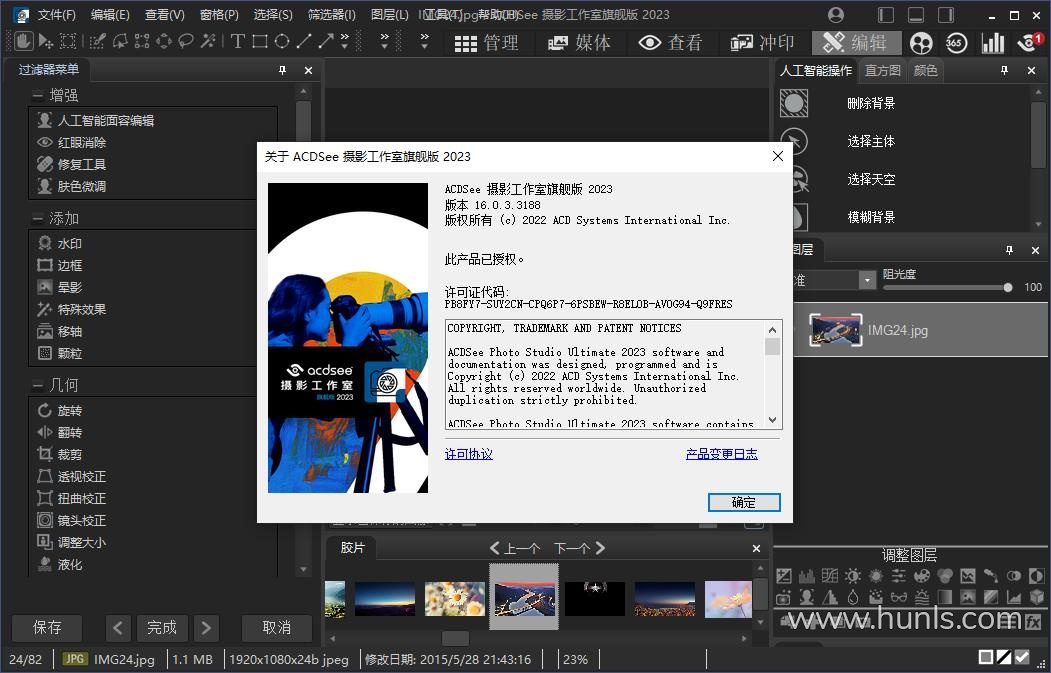Image resolution: width=1051 pixels, height=673 pixels.
Task: Click the 完成 button
Action: 162,627
